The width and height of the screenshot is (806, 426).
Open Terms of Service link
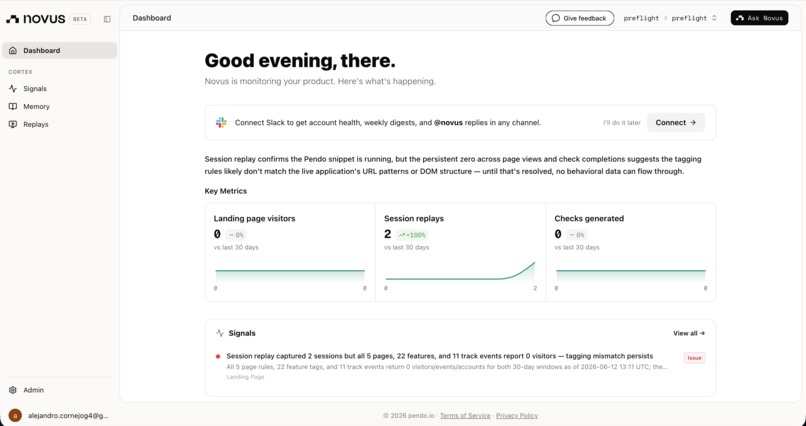click(465, 416)
